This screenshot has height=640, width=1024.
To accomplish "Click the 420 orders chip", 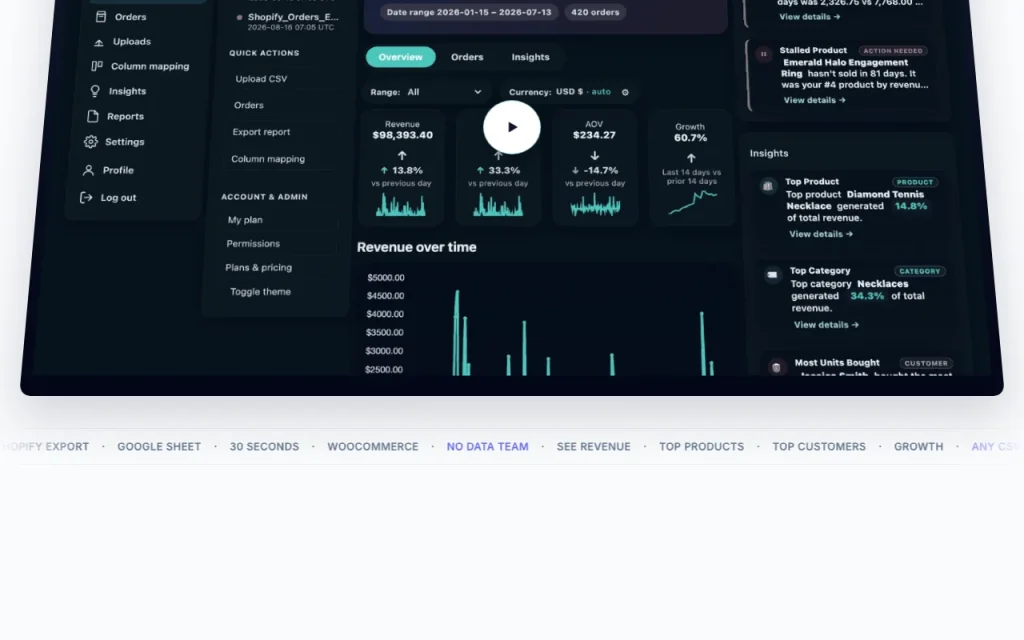I will 595,12.
